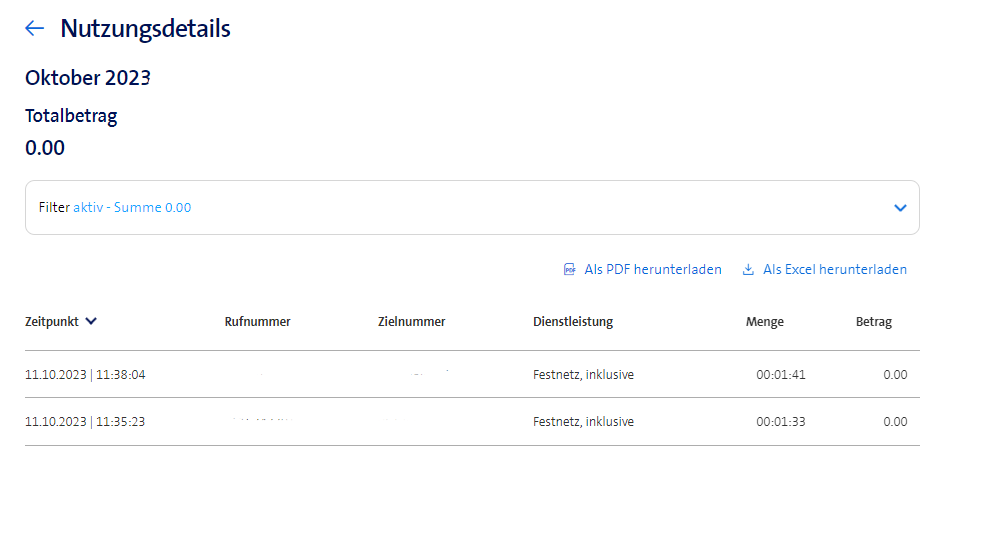Click the Betrag column header
Screen dimensions: 995x545
tap(873, 322)
